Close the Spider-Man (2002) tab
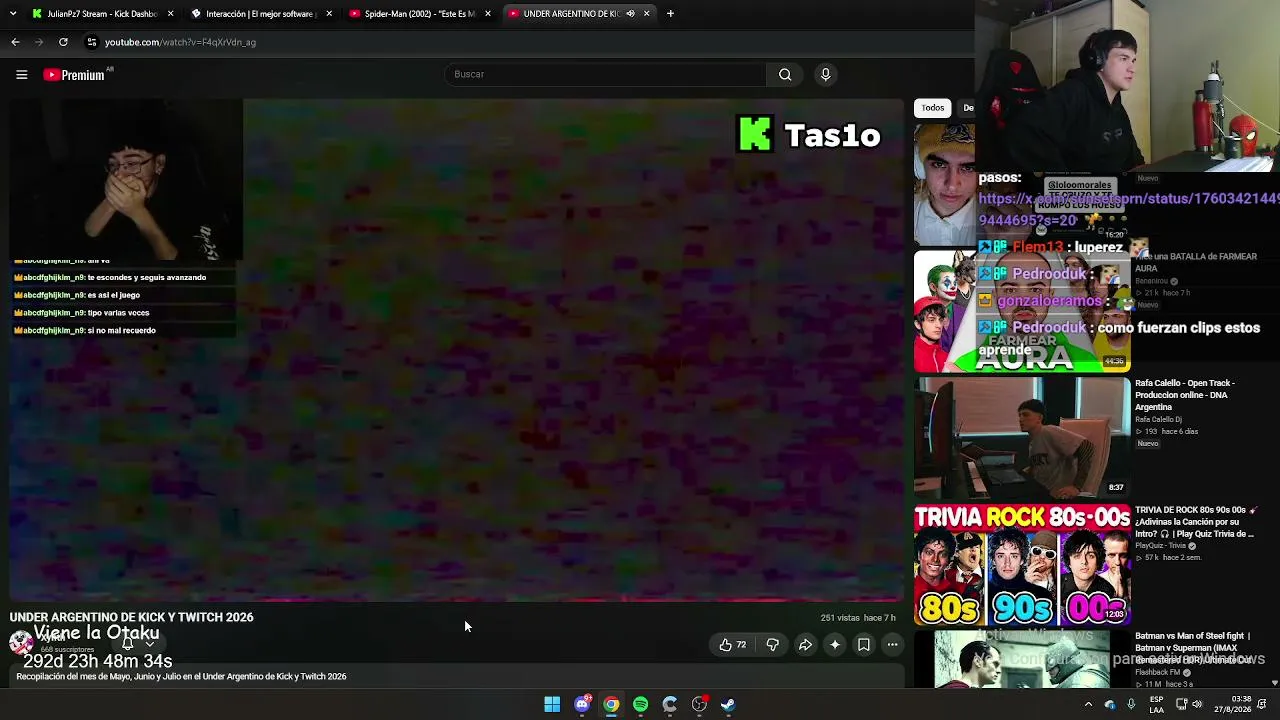 [487, 14]
